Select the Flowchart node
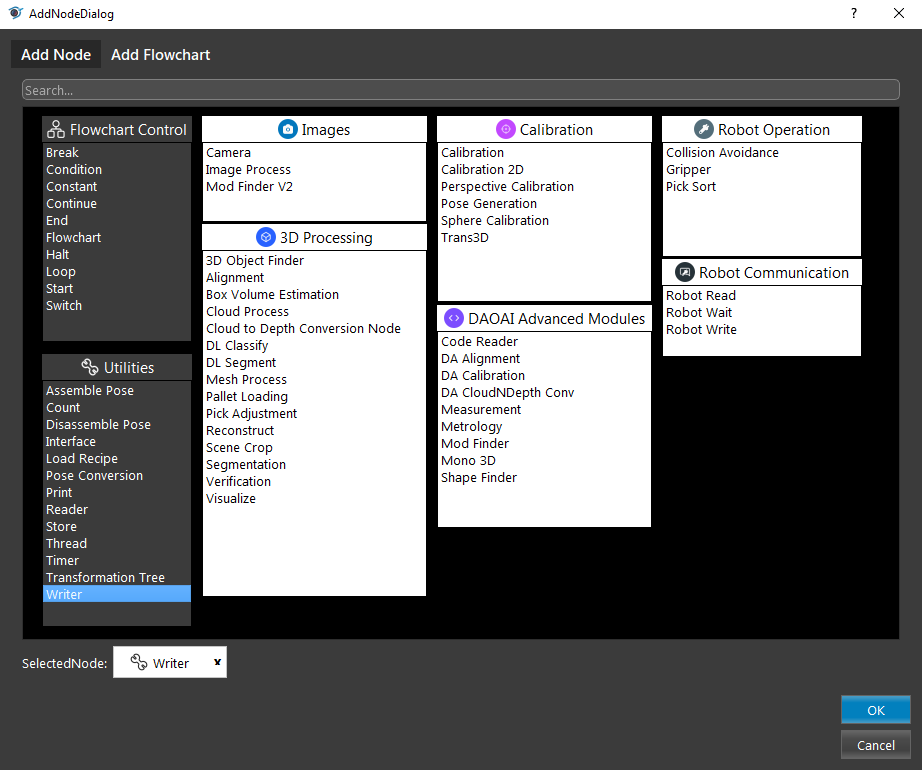 74,237
